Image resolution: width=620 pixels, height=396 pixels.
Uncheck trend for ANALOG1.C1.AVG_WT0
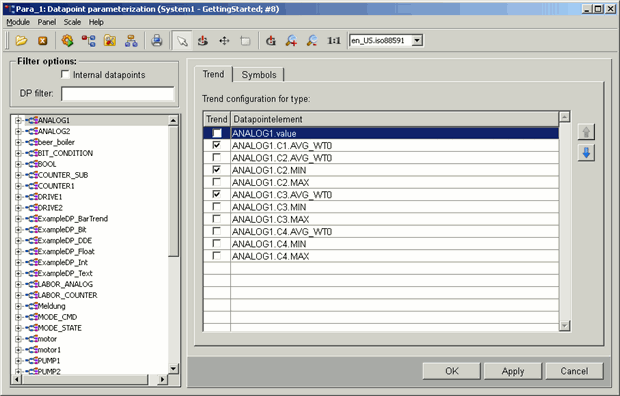[x=216, y=145]
